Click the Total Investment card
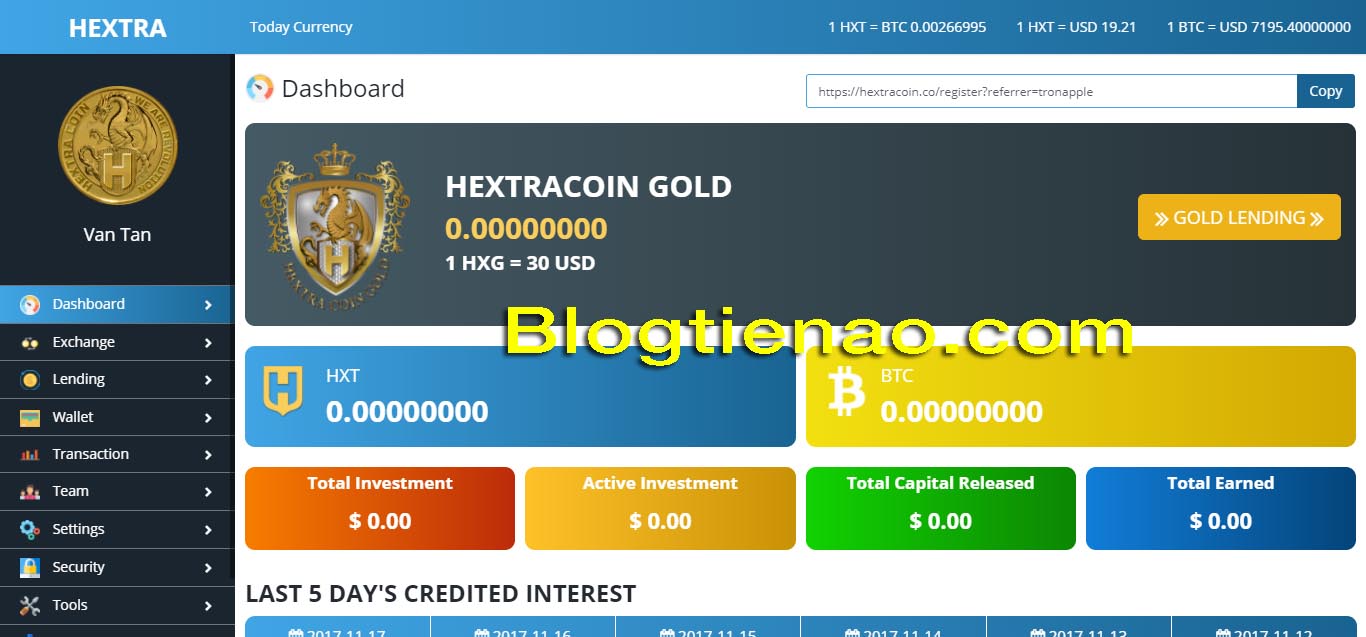Image resolution: width=1366 pixels, height=637 pixels. coord(380,508)
